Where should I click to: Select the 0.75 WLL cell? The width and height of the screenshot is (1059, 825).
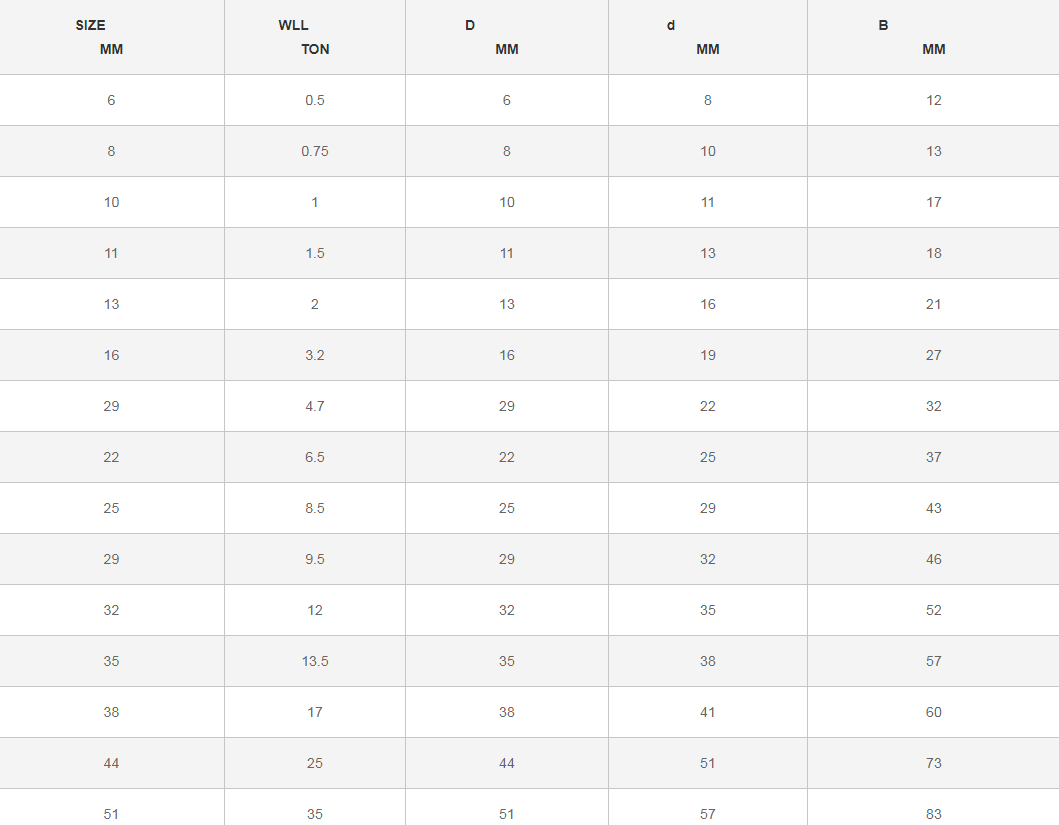pyautogui.click(x=315, y=151)
